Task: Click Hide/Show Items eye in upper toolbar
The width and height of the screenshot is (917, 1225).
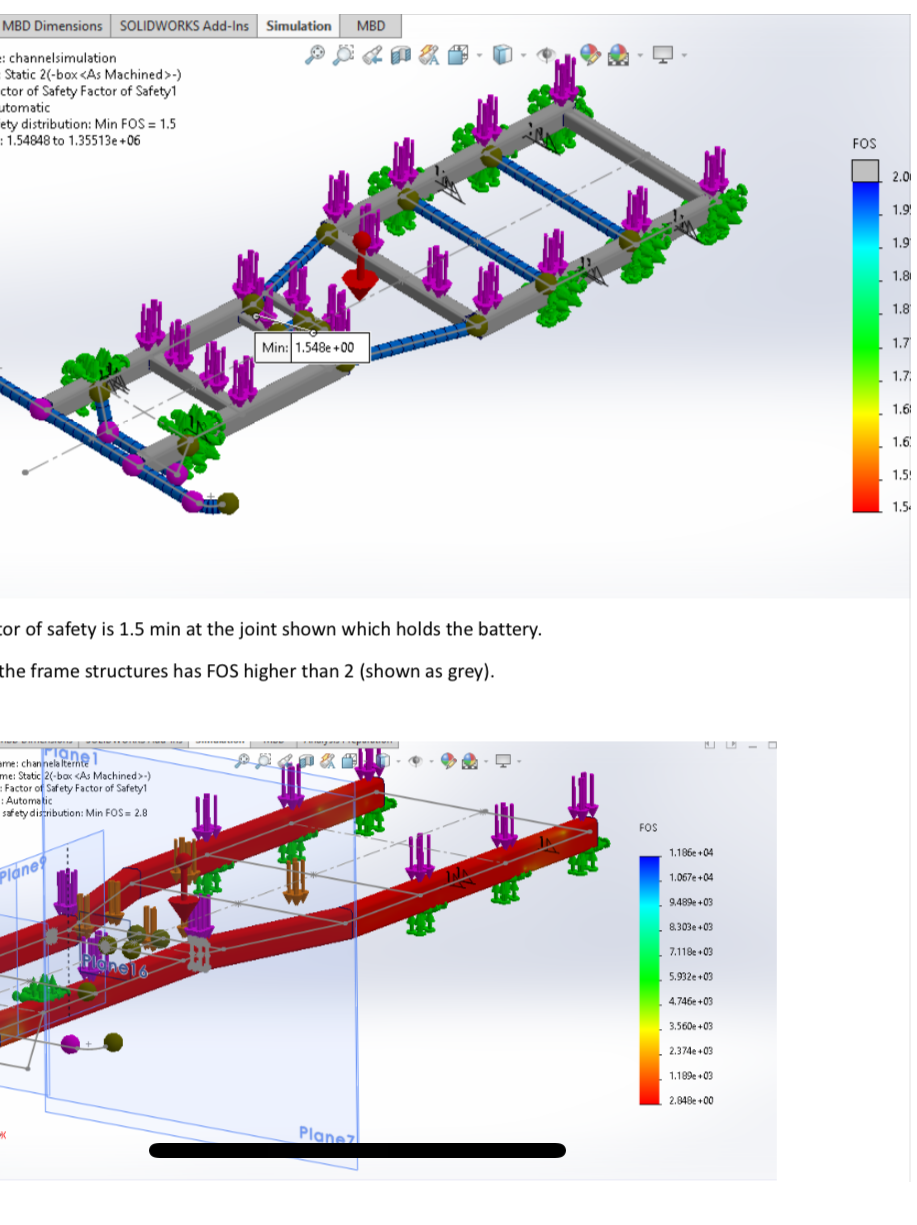Action: click(x=546, y=54)
